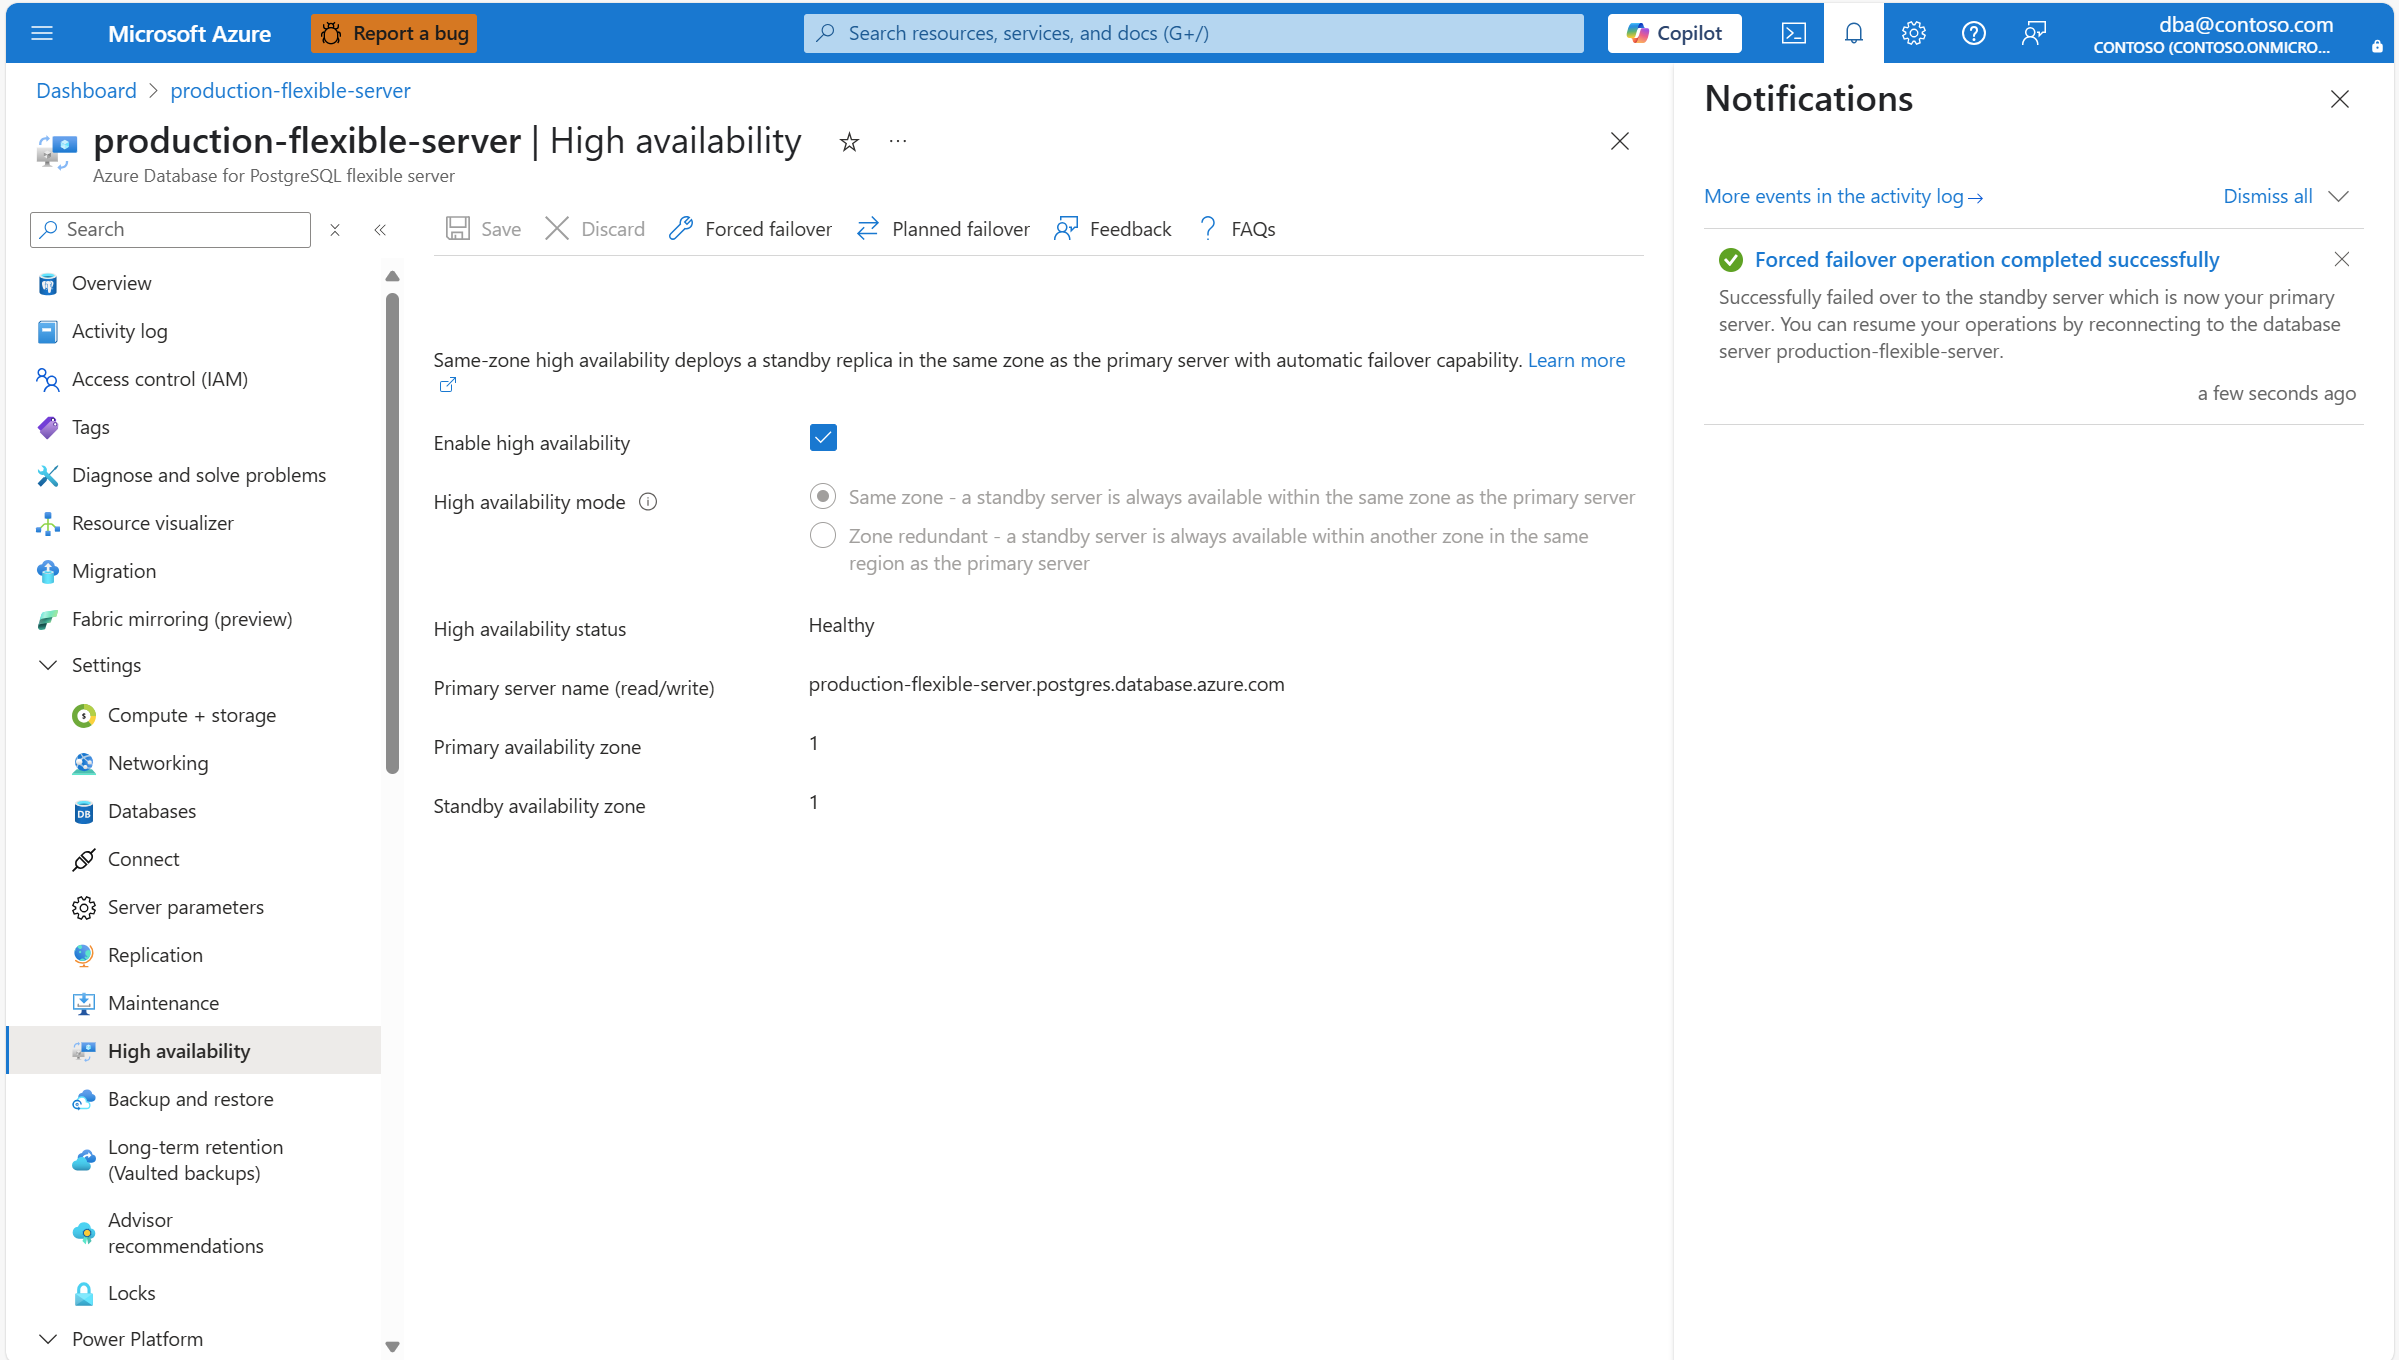Screen dimensions: 2399x1360
Task: Click the High availability mode info icon
Action: tap(648, 502)
